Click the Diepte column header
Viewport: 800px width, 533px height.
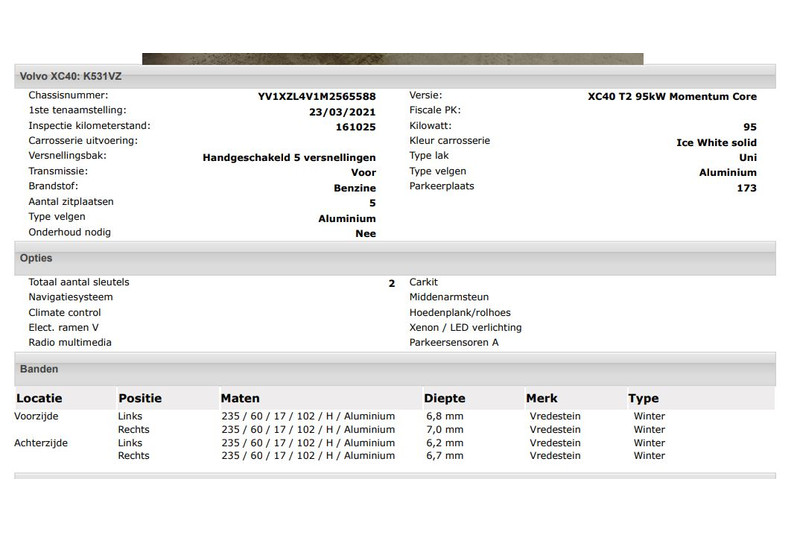[444, 398]
